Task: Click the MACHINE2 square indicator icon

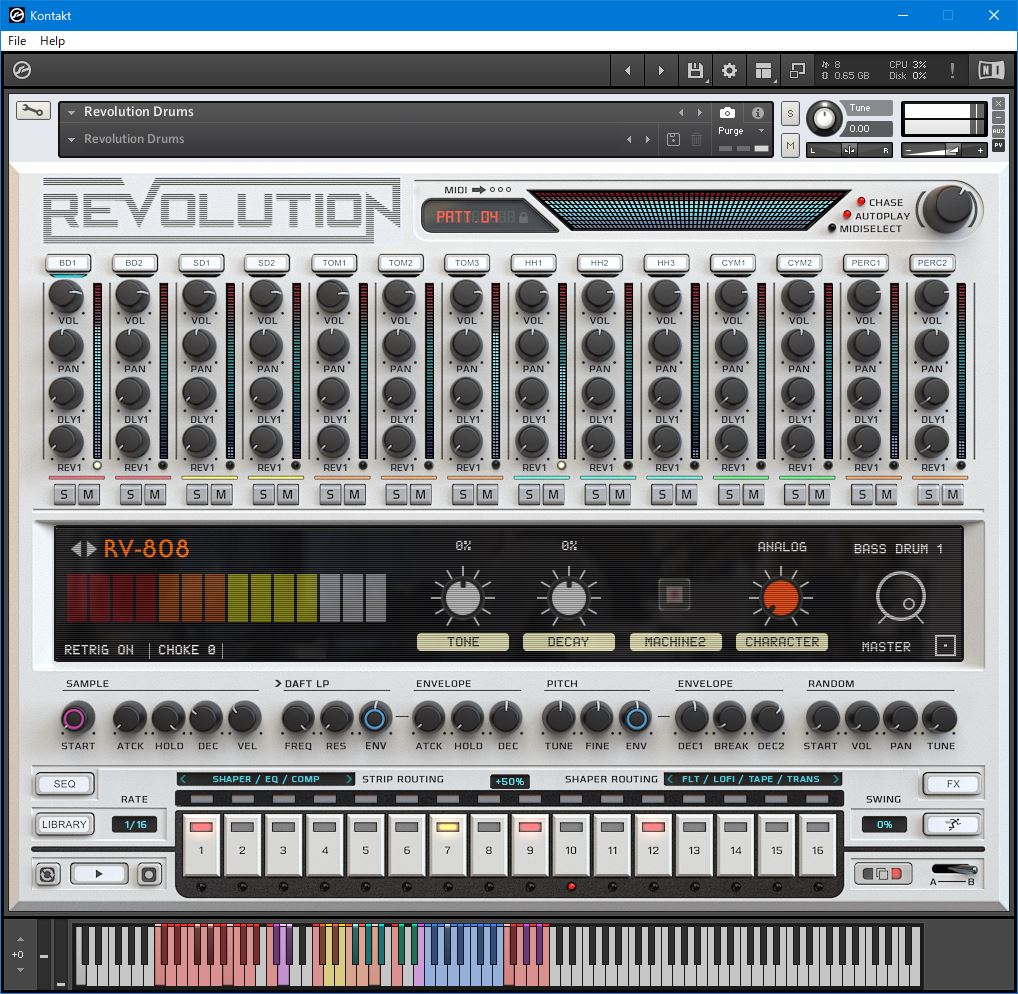Action: click(x=674, y=594)
